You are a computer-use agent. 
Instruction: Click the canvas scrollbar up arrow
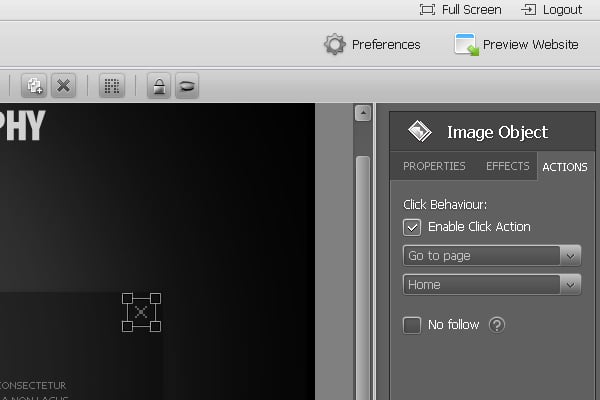(x=363, y=114)
